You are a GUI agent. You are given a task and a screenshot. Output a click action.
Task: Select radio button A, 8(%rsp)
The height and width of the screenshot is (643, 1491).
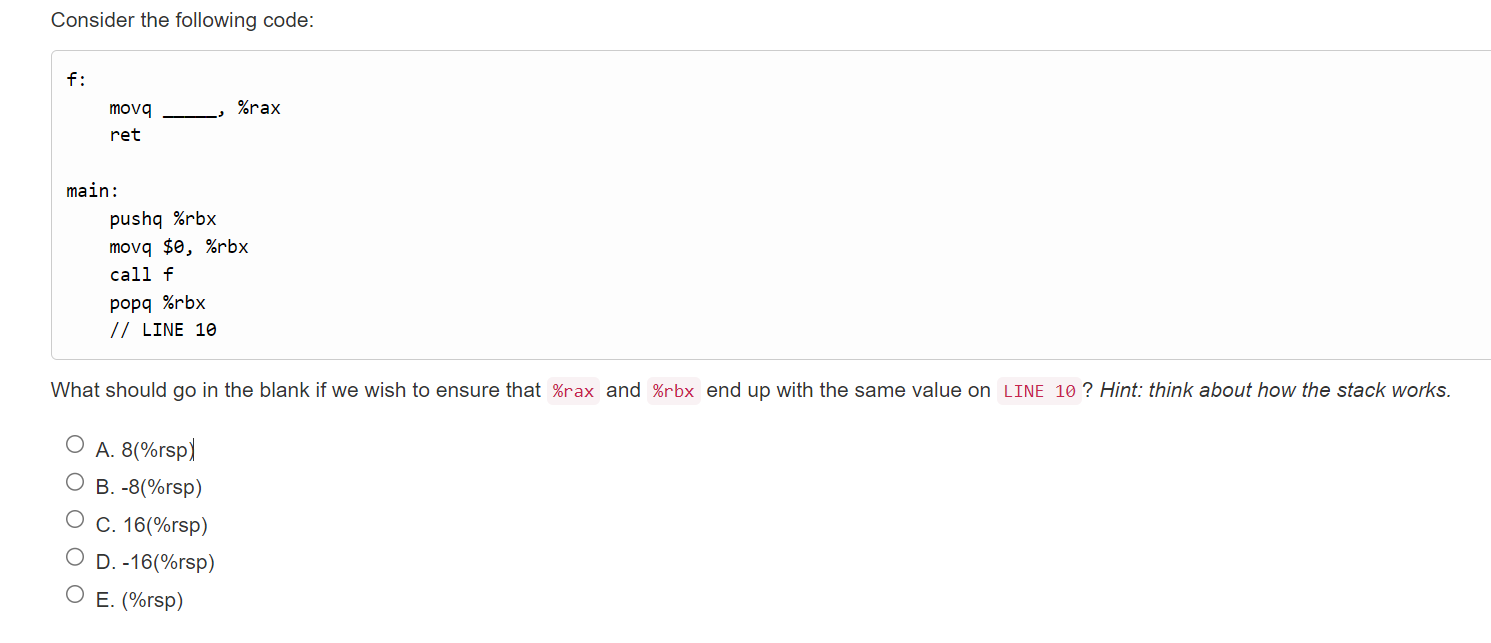click(x=74, y=443)
